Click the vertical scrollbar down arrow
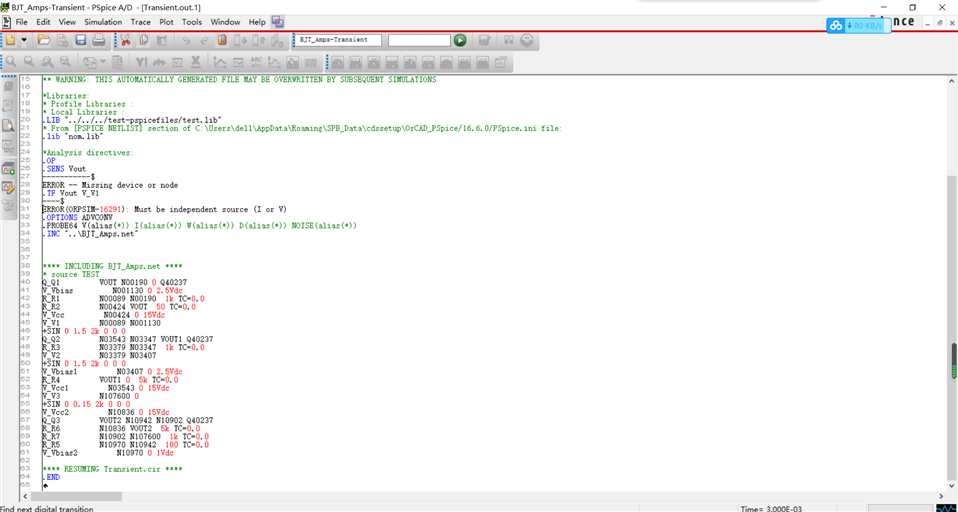Image resolution: width=958 pixels, height=512 pixels. [952, 486]
